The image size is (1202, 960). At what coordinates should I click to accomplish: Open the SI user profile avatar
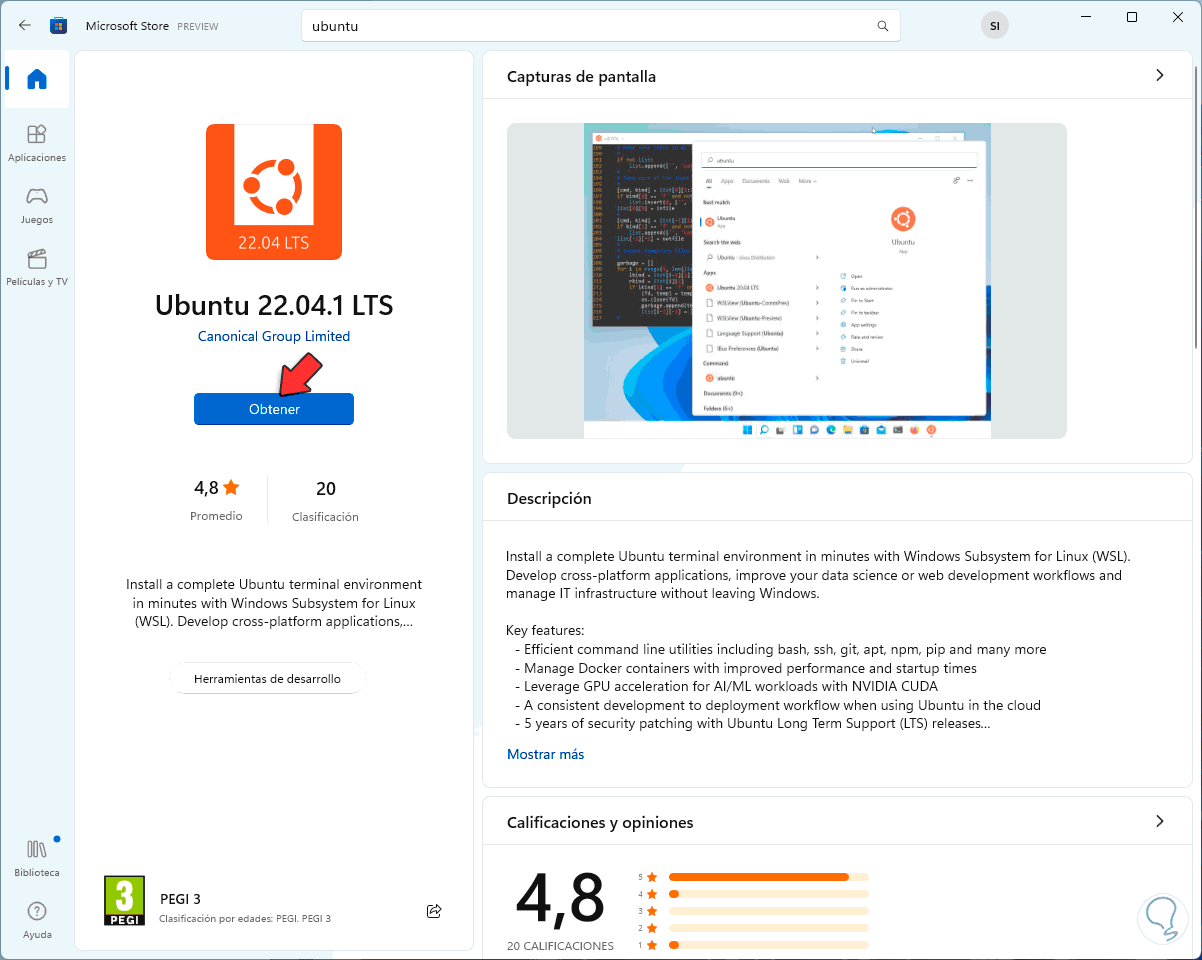coord(994,26)
